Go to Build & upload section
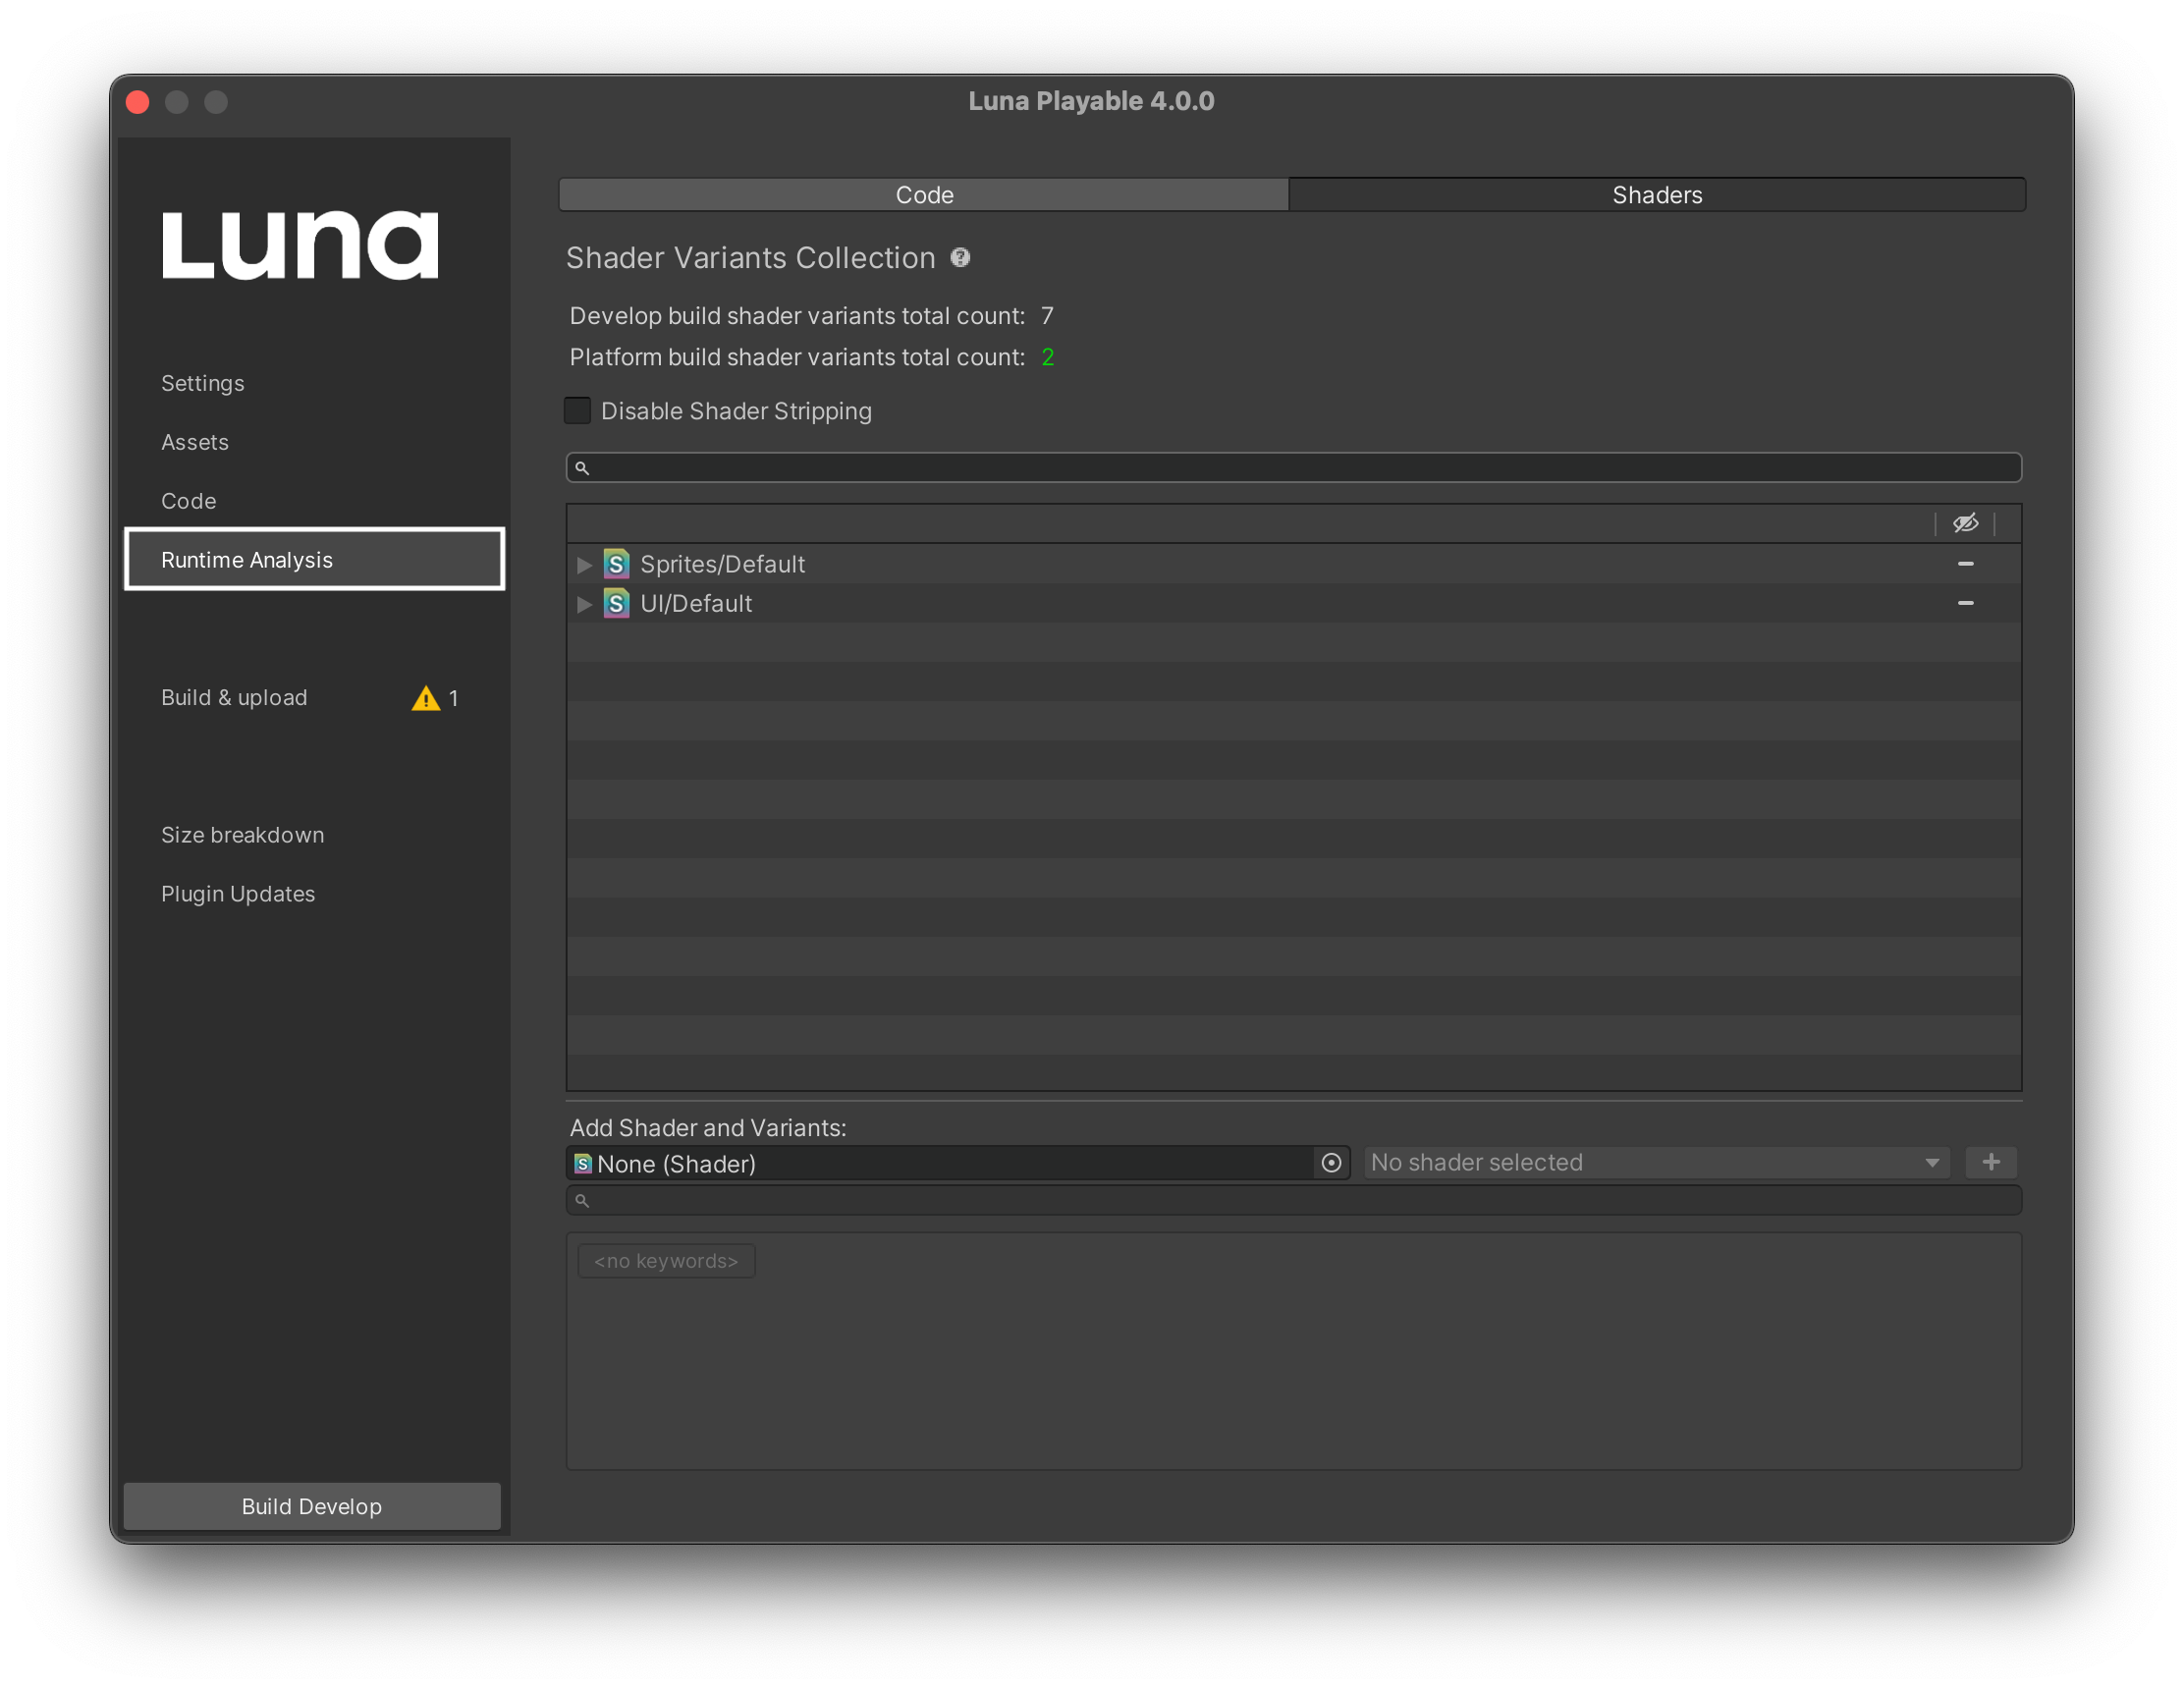 234,698
